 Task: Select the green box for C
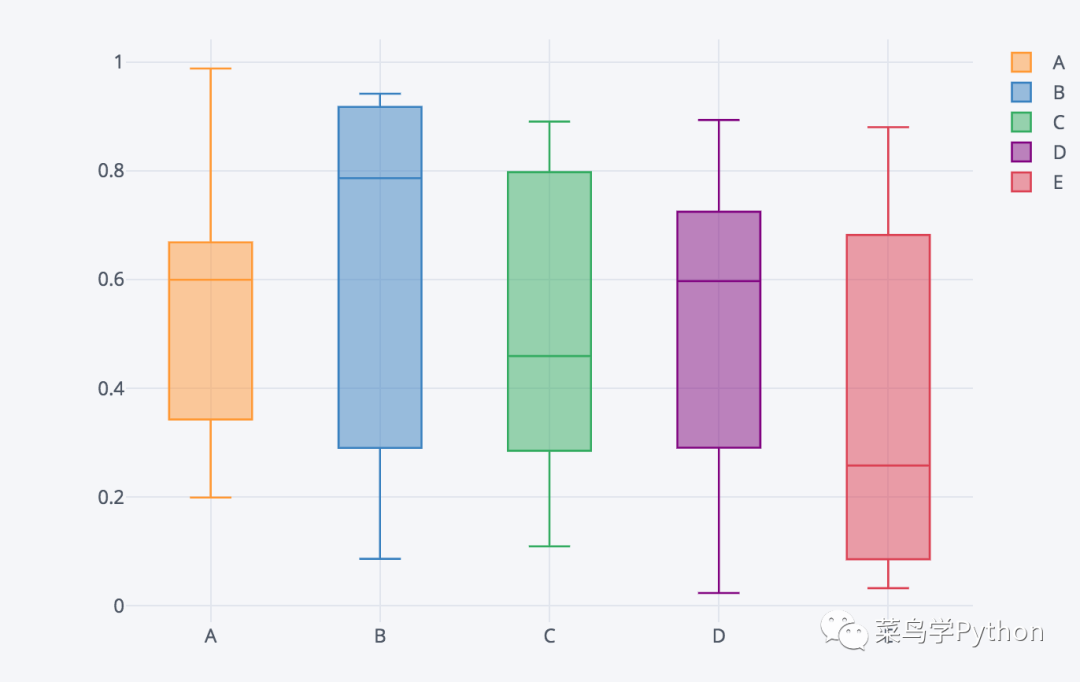click(x=550, y=311)
